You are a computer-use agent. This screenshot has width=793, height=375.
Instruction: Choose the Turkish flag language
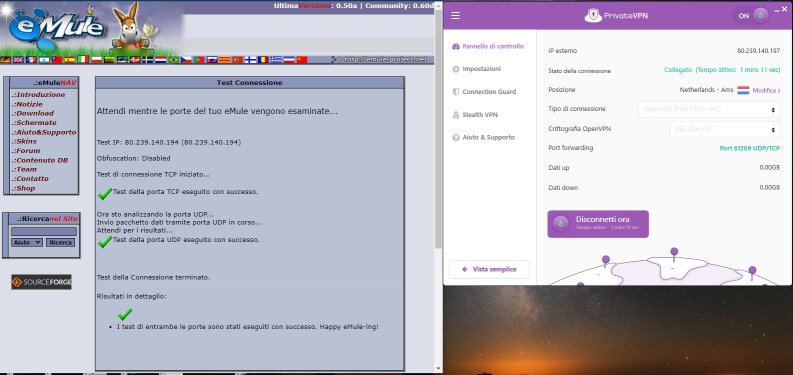238,60
